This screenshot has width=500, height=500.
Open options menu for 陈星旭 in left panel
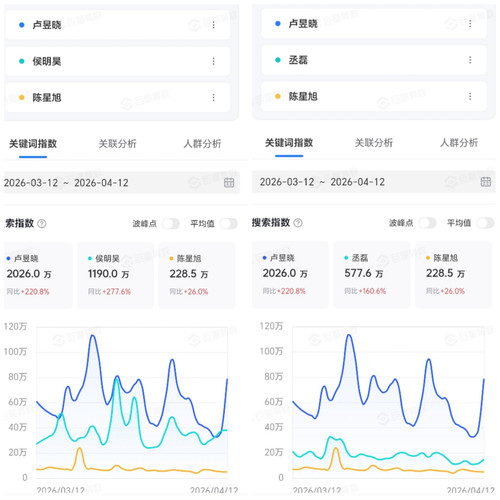click(213, 97)
